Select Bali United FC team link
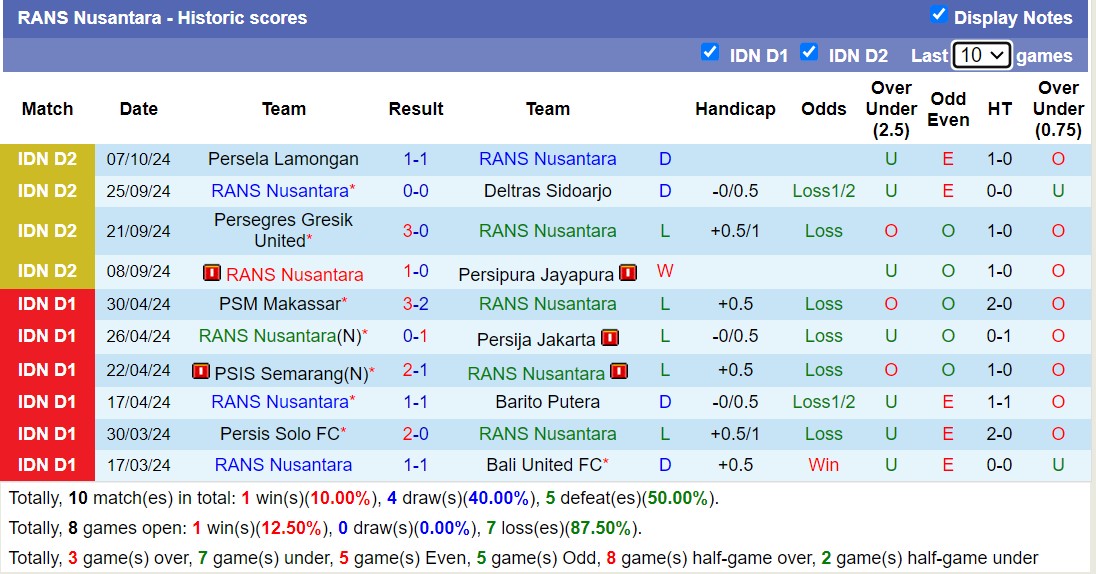1096x574 pixels. click(544, 465)
